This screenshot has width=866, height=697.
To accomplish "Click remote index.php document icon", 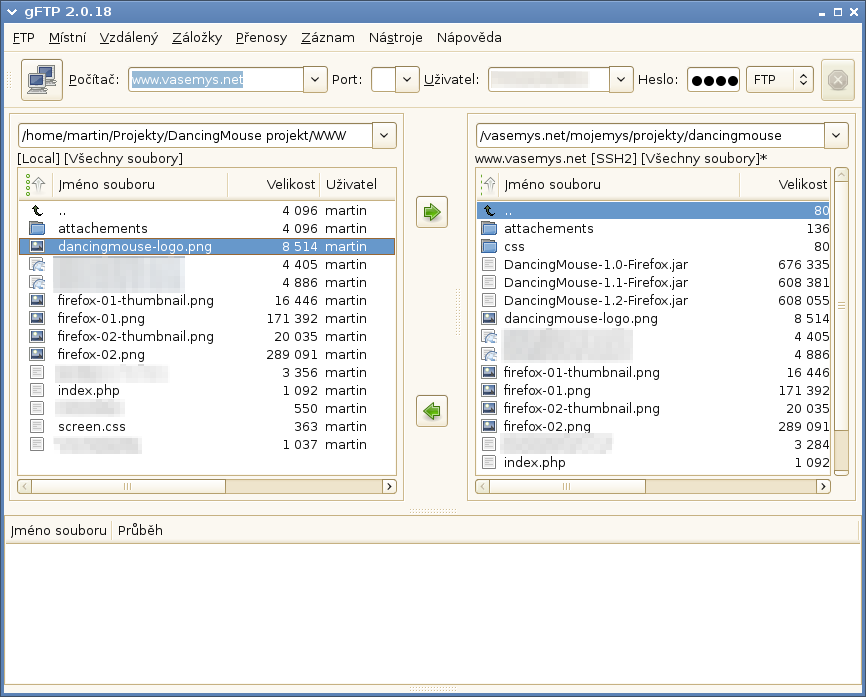I will point(489,462).
